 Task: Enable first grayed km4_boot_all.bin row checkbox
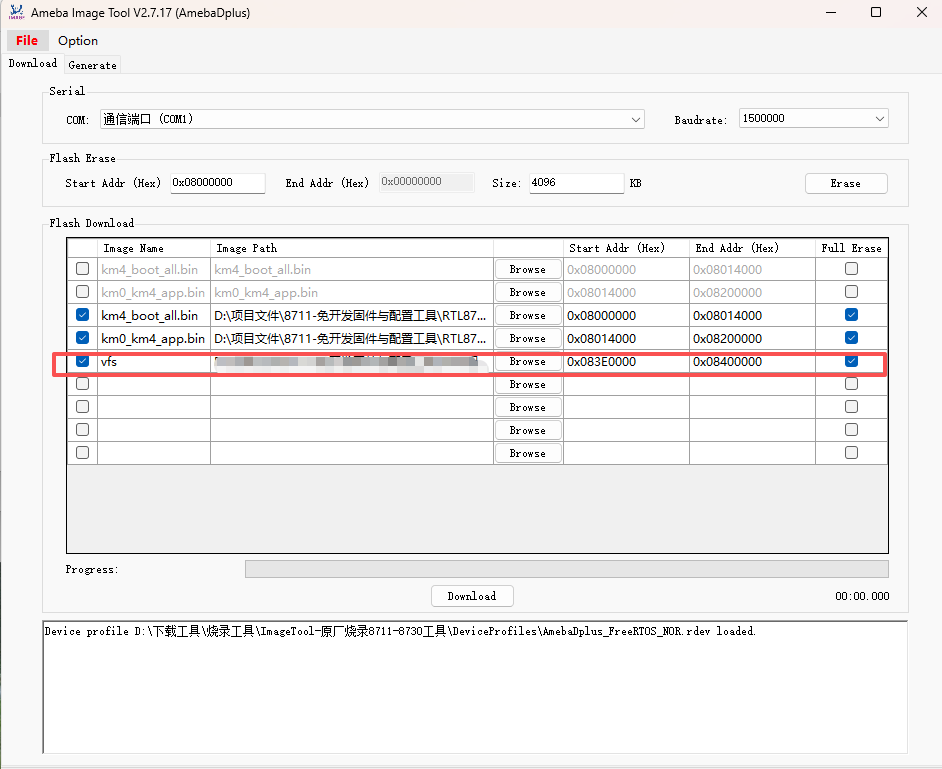82,269
